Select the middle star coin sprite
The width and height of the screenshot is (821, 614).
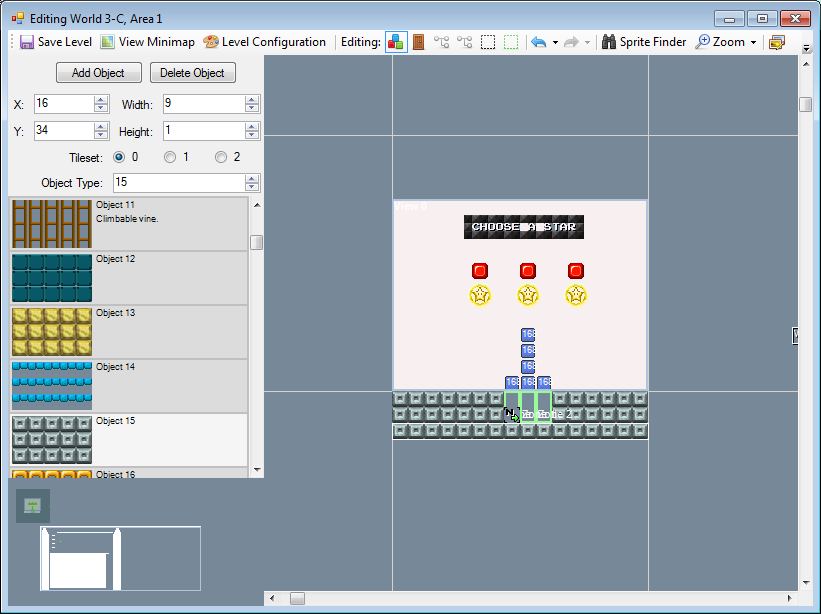(x=528, y=295)
